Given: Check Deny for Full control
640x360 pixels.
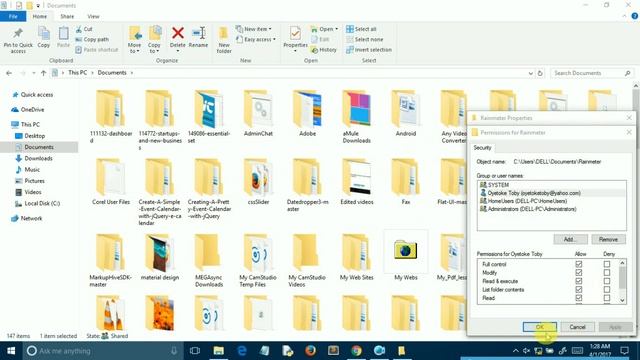Looking at the screenshot, I should point(607,264).
